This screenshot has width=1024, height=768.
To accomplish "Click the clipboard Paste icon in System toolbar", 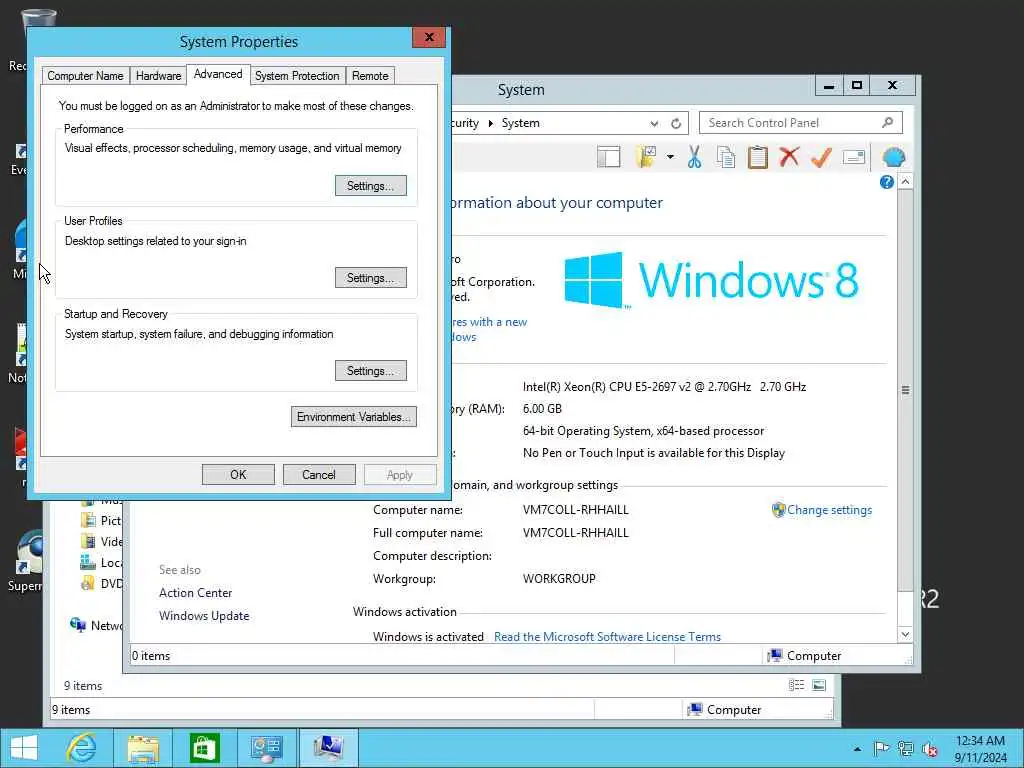I will (758, 157).
